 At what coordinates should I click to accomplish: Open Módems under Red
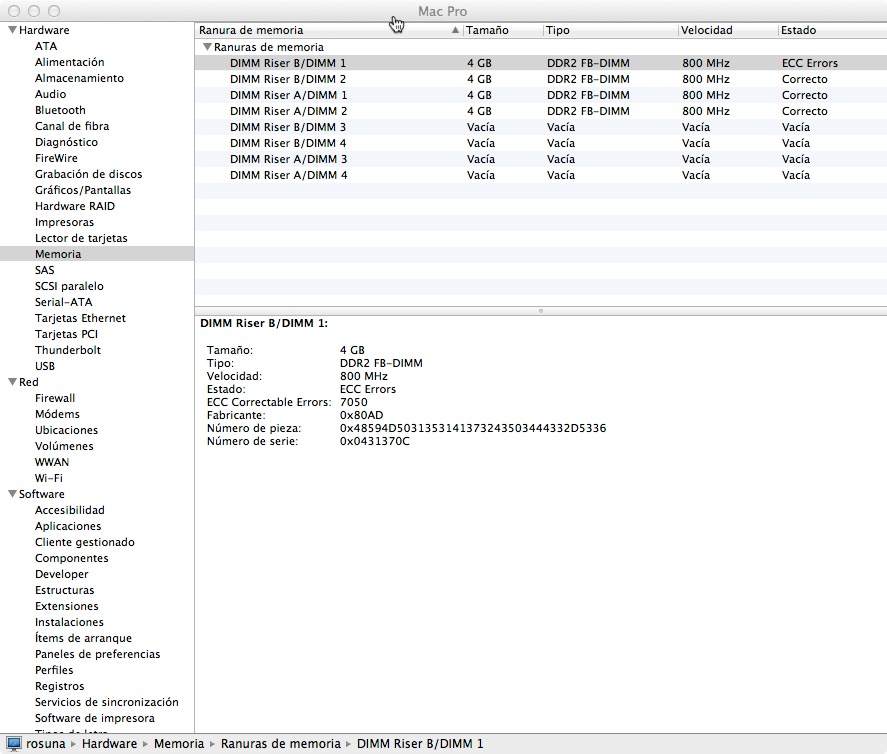(x=57, y=414)
